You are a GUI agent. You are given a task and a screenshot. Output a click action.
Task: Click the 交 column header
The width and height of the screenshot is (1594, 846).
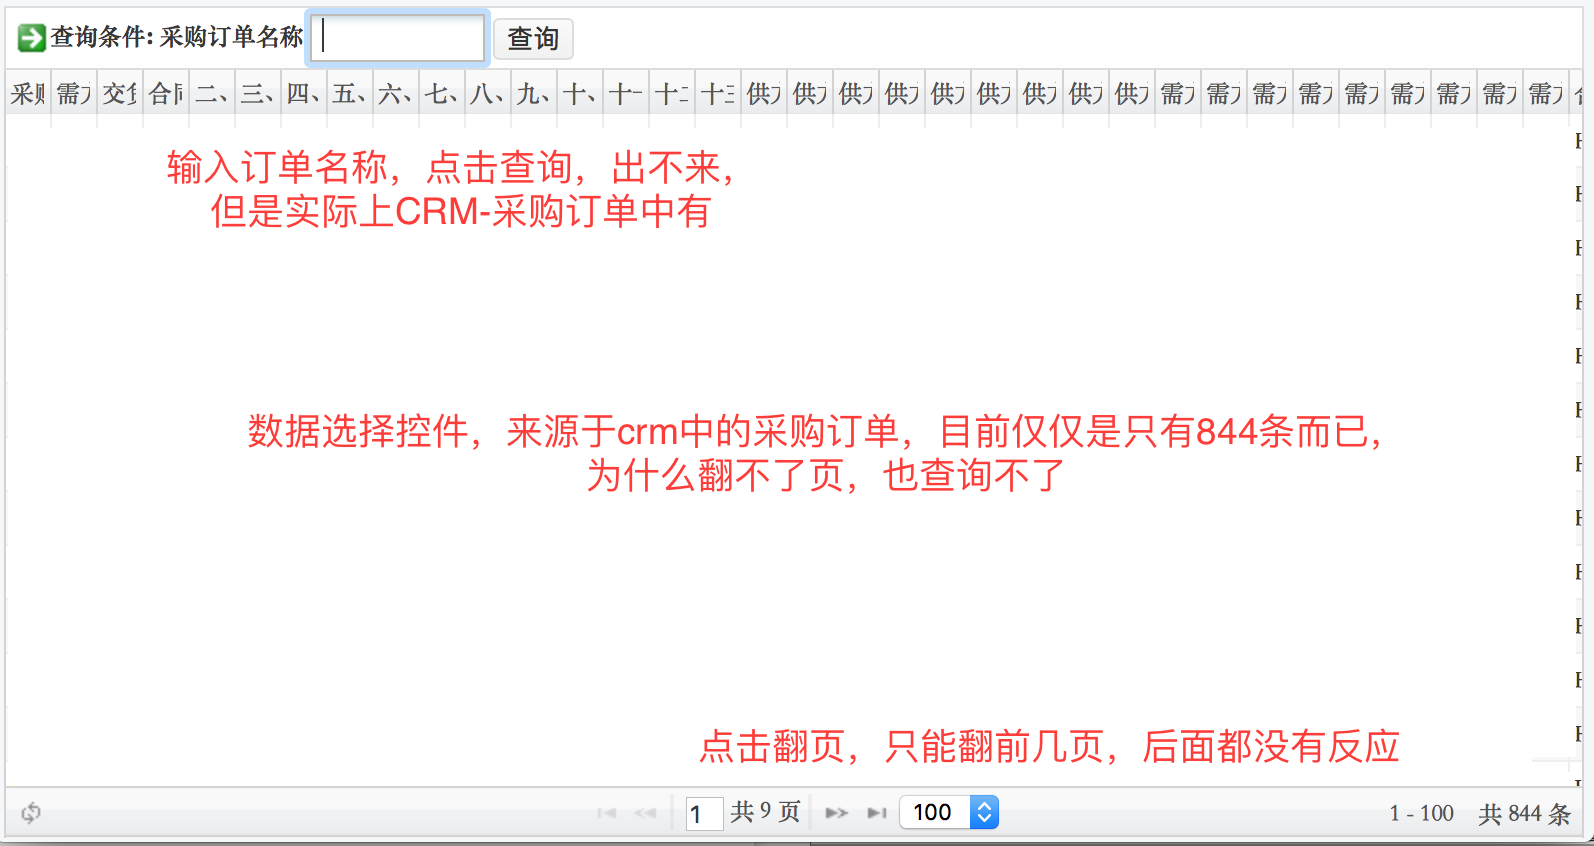click(120, 94)
